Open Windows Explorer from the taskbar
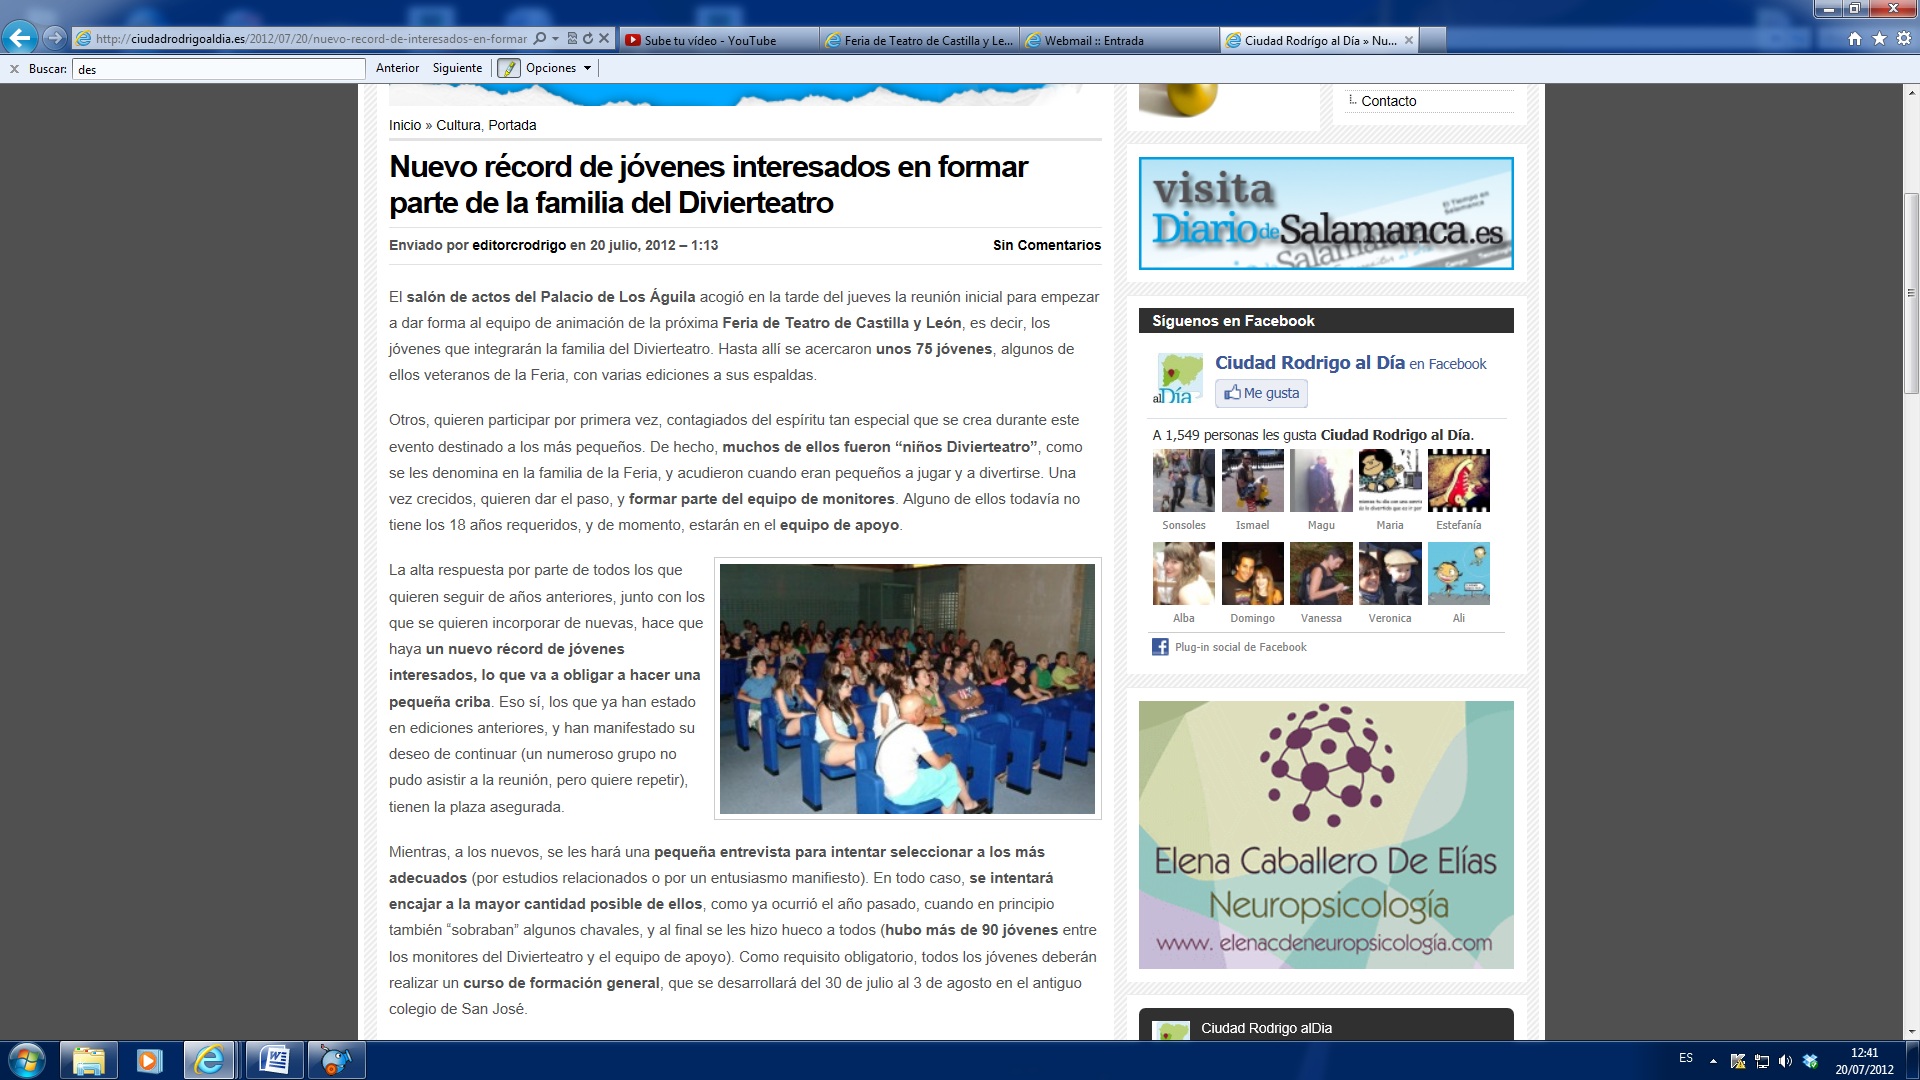The height and width of the screenshot is (1080, 1920). coord(88,1060)
